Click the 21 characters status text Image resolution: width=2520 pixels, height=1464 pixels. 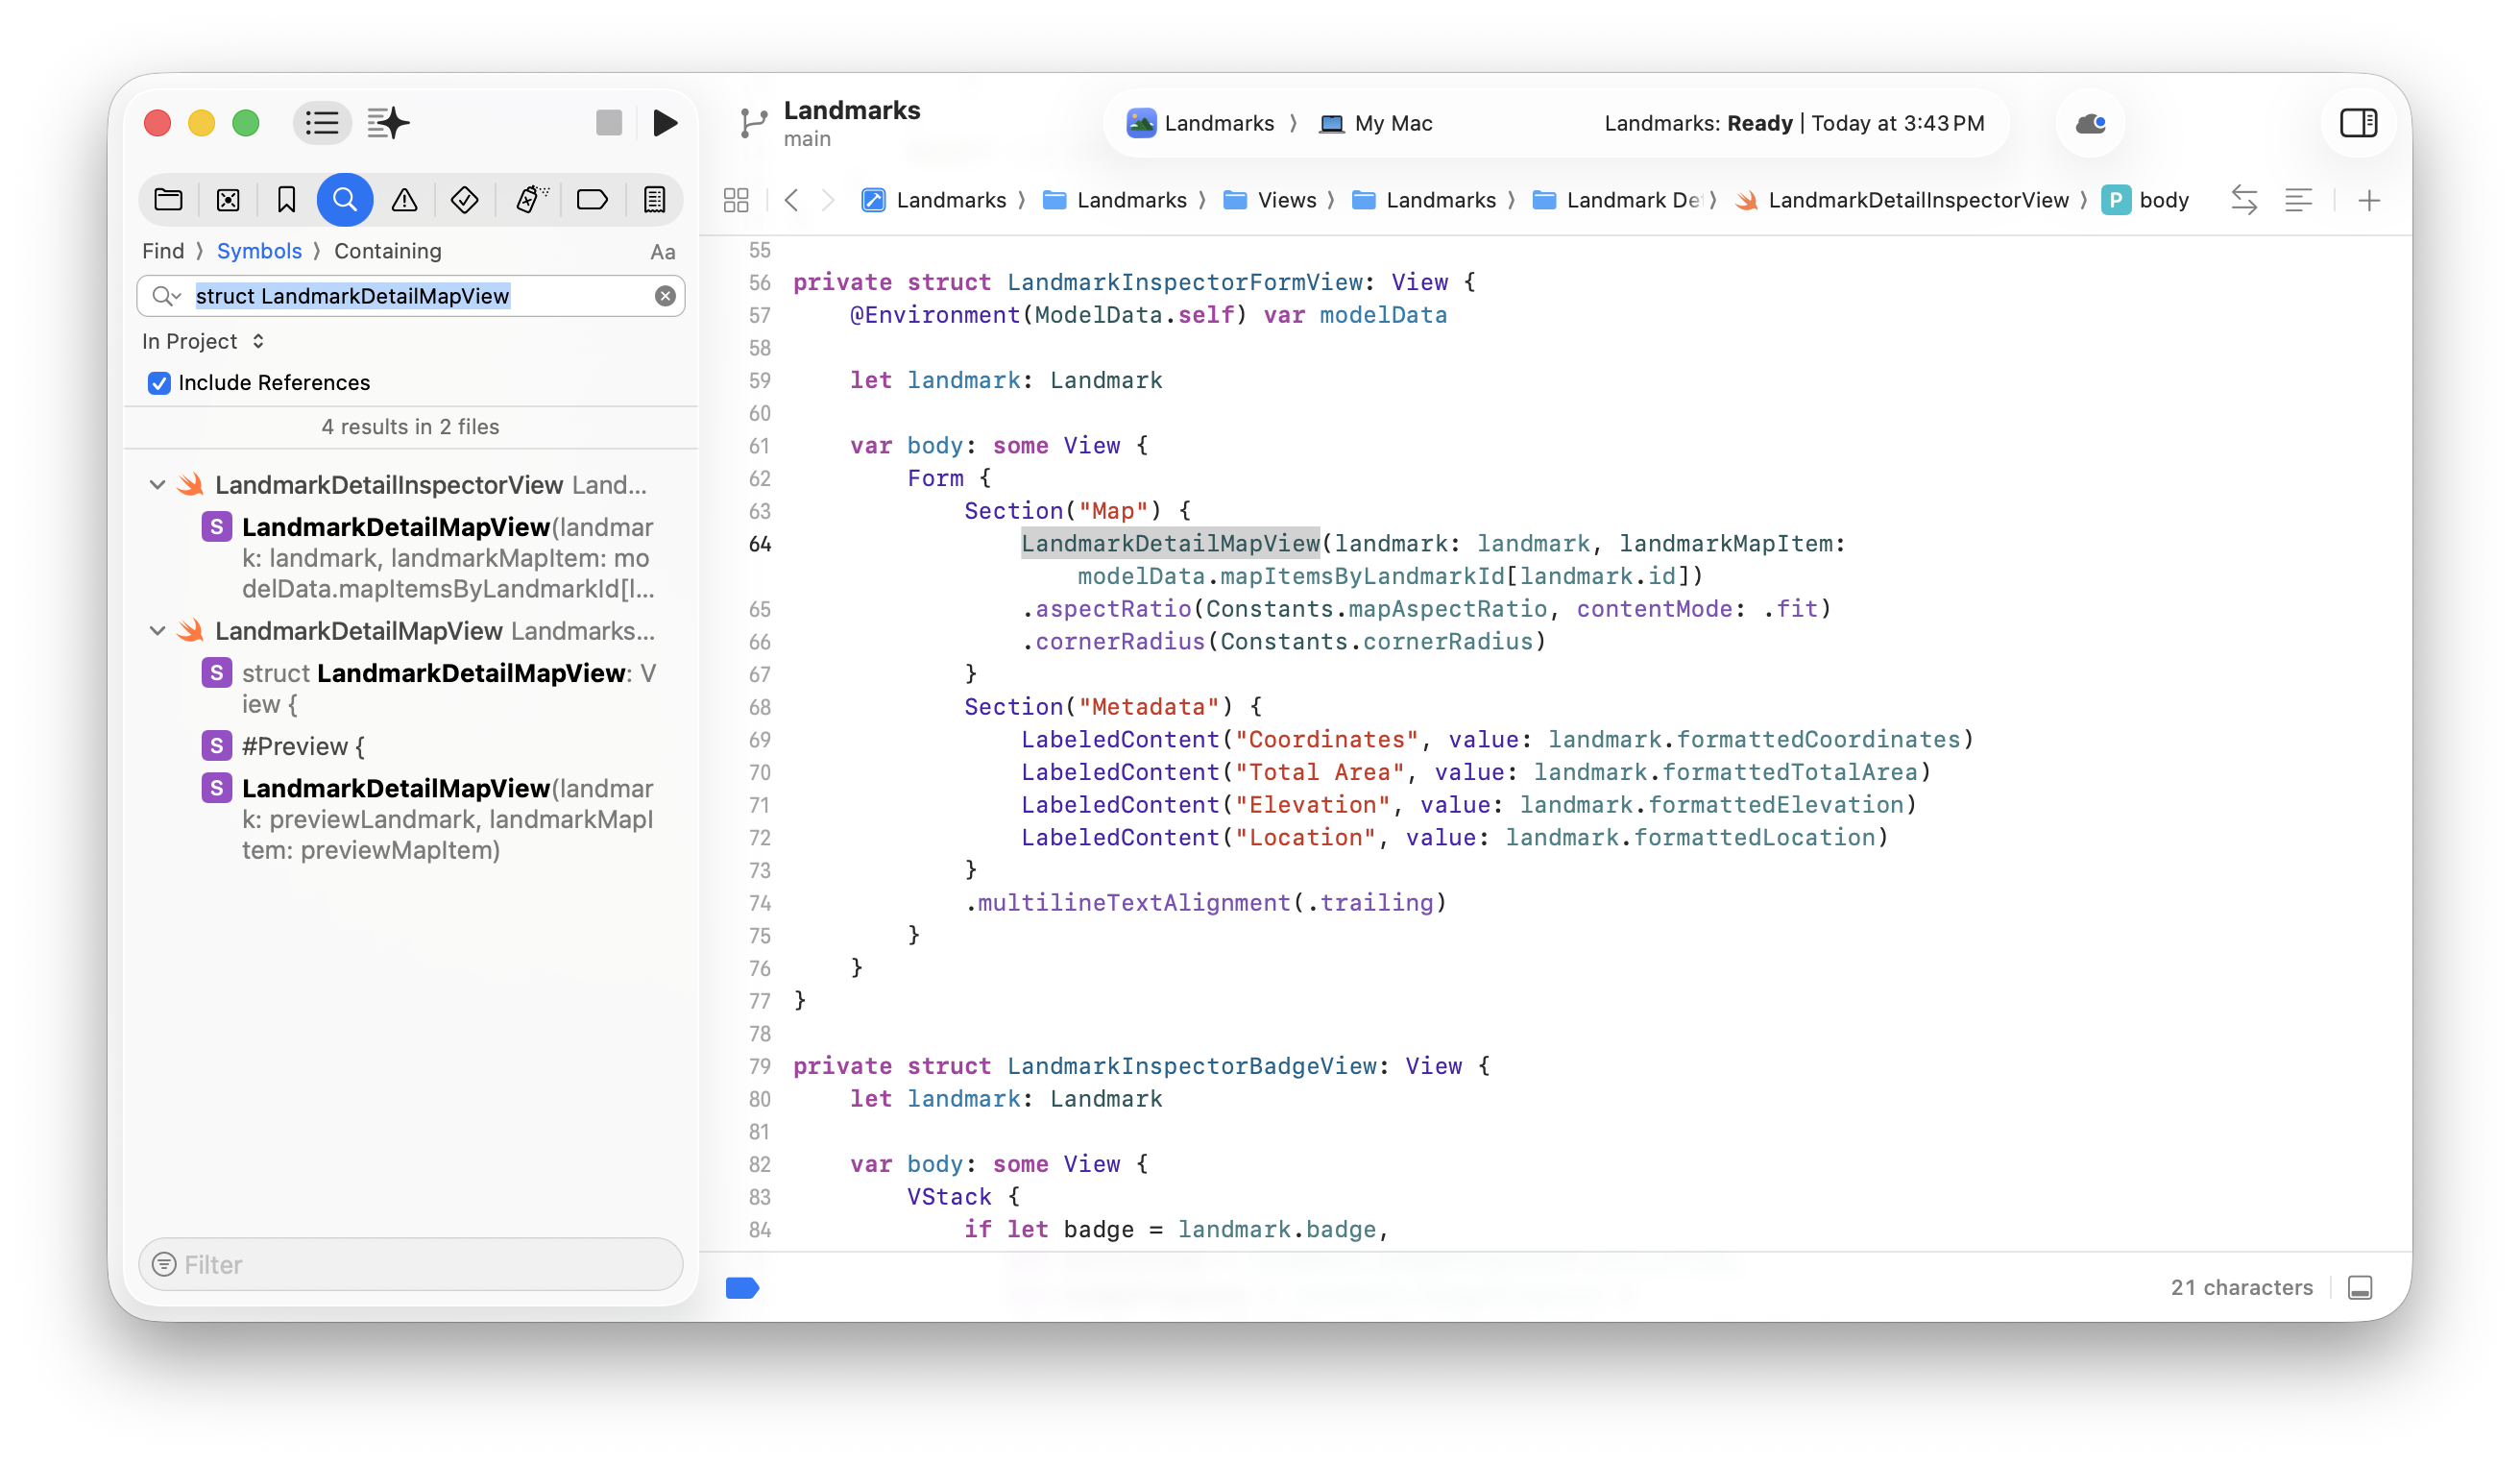pos(2241,1287)
